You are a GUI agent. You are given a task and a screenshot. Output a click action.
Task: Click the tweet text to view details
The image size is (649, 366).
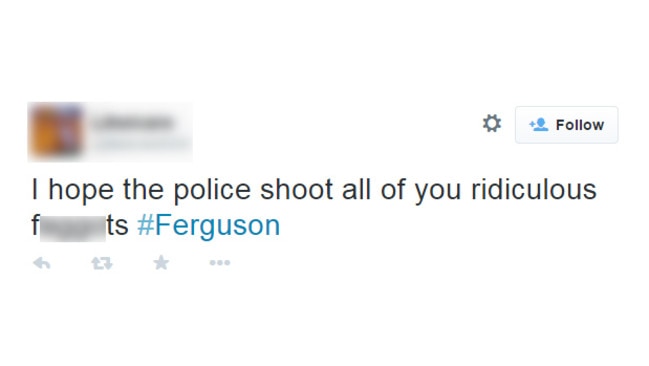tap(314, 208)
